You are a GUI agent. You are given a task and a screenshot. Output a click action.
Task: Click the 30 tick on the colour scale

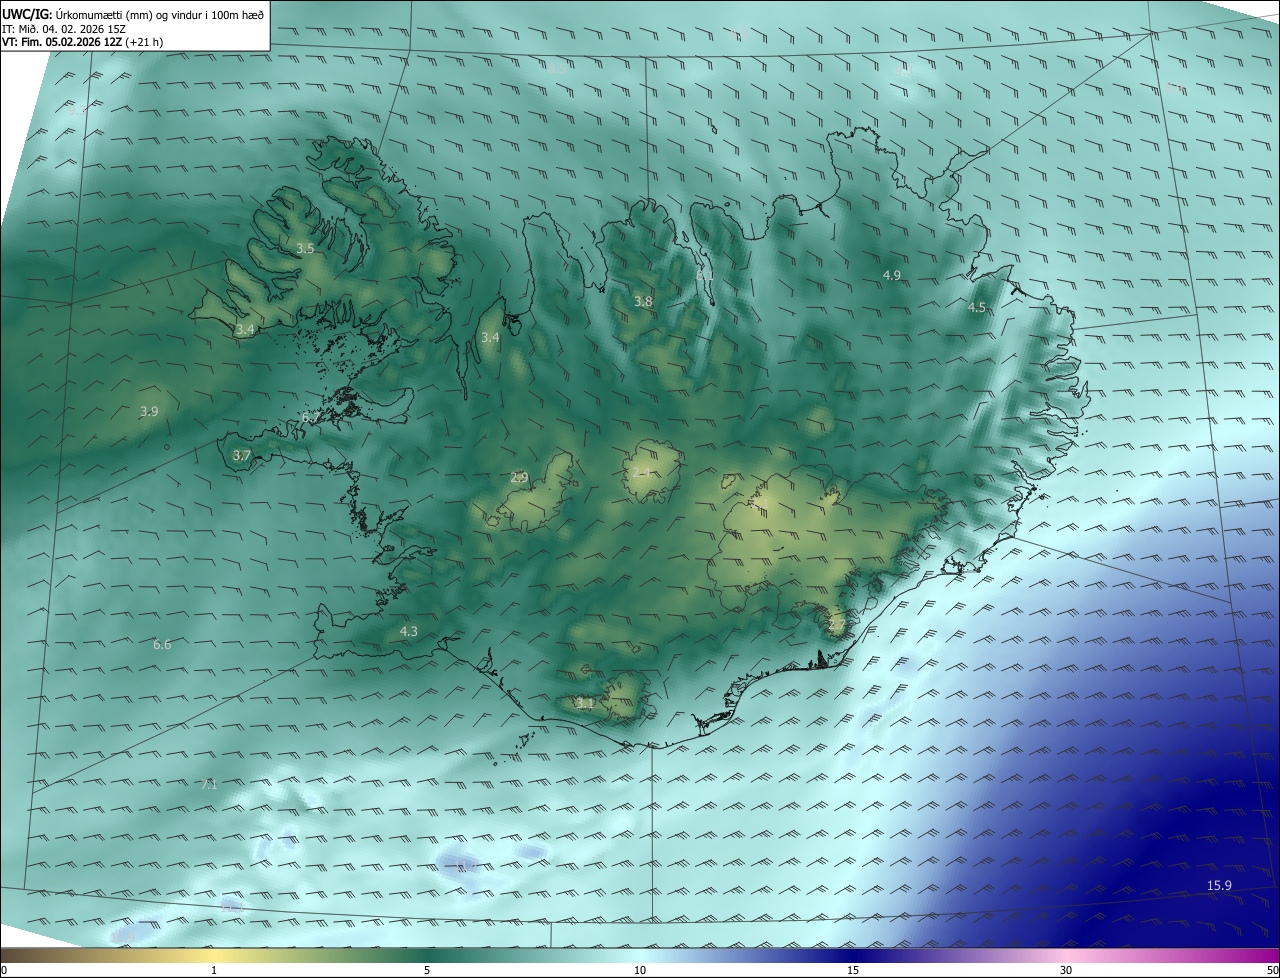click(x=1066, y=970)
